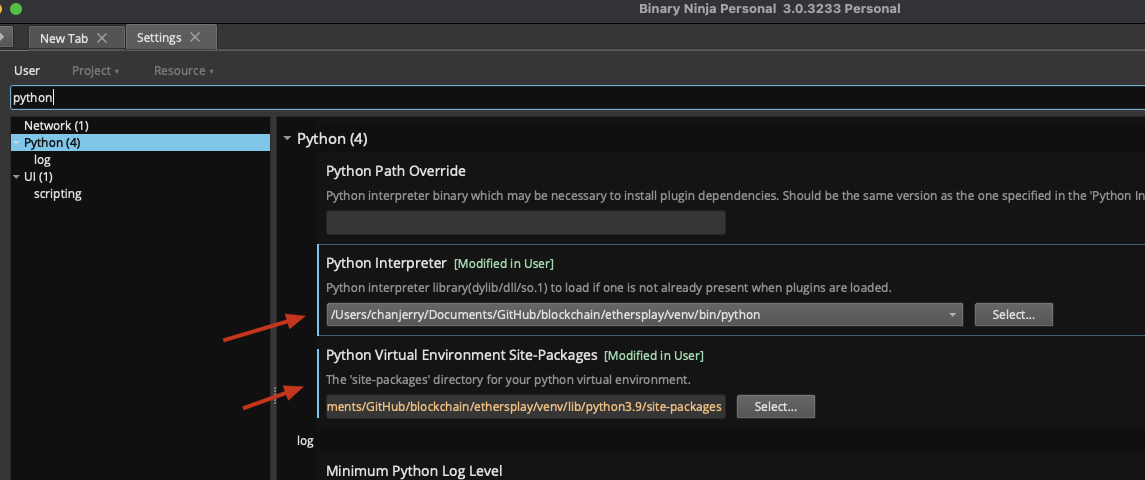Switch to the New Tab tab

click(64, 38)
